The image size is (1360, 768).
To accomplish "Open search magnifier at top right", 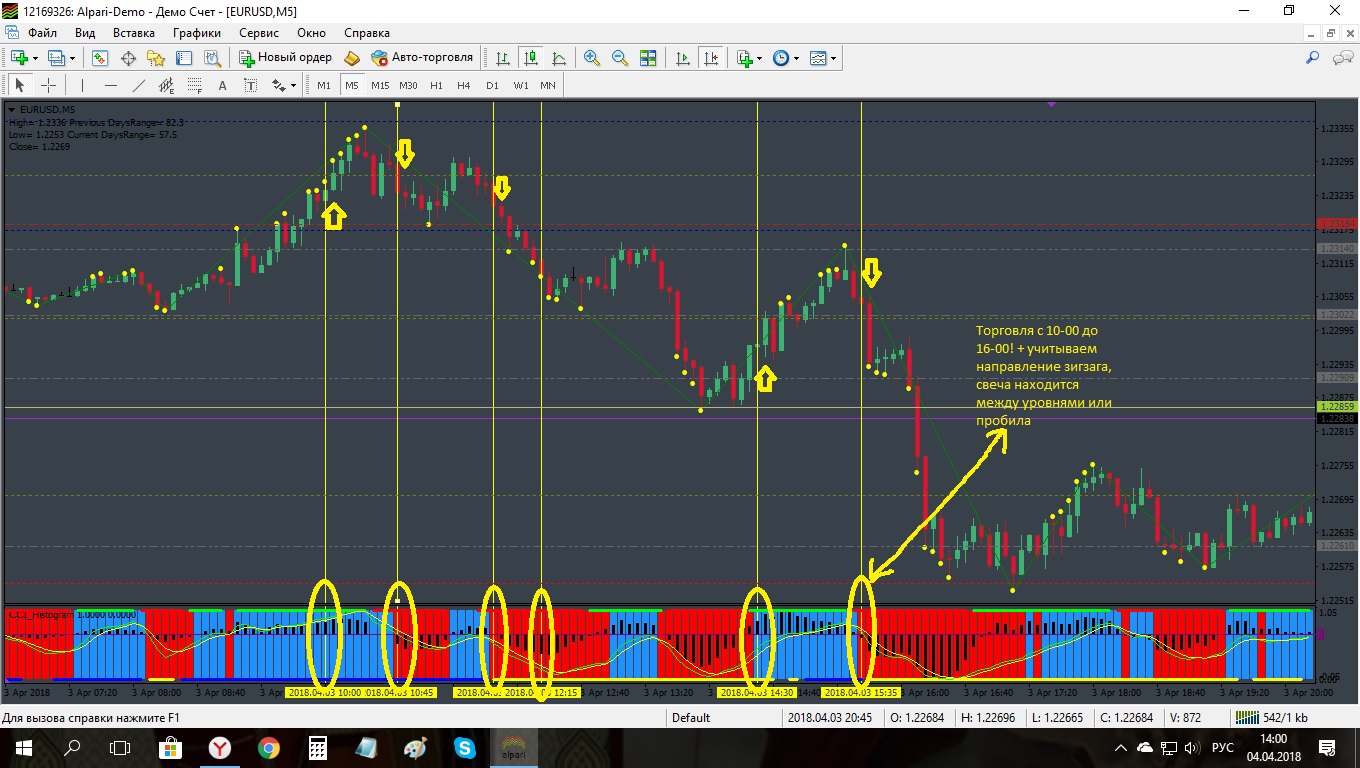I will 1313,58.
